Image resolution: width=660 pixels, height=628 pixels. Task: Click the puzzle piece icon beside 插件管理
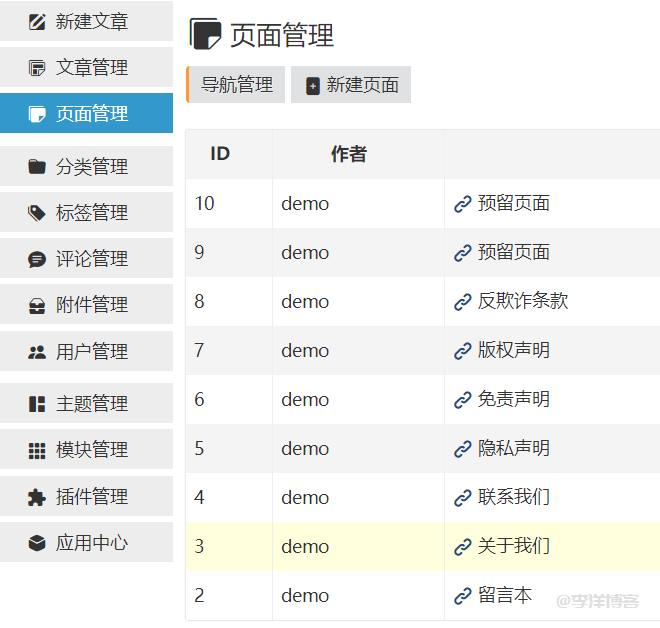(x=37, y=497)
